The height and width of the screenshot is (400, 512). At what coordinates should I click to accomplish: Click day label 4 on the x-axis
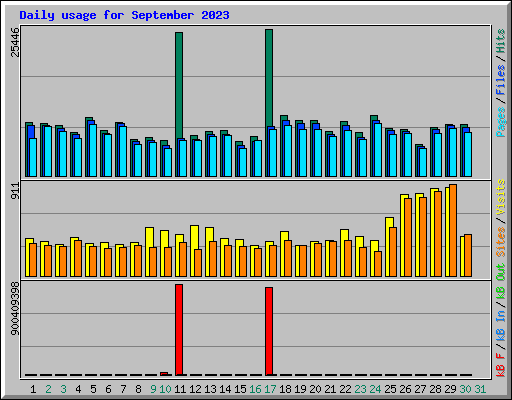[x=78, y=389]
